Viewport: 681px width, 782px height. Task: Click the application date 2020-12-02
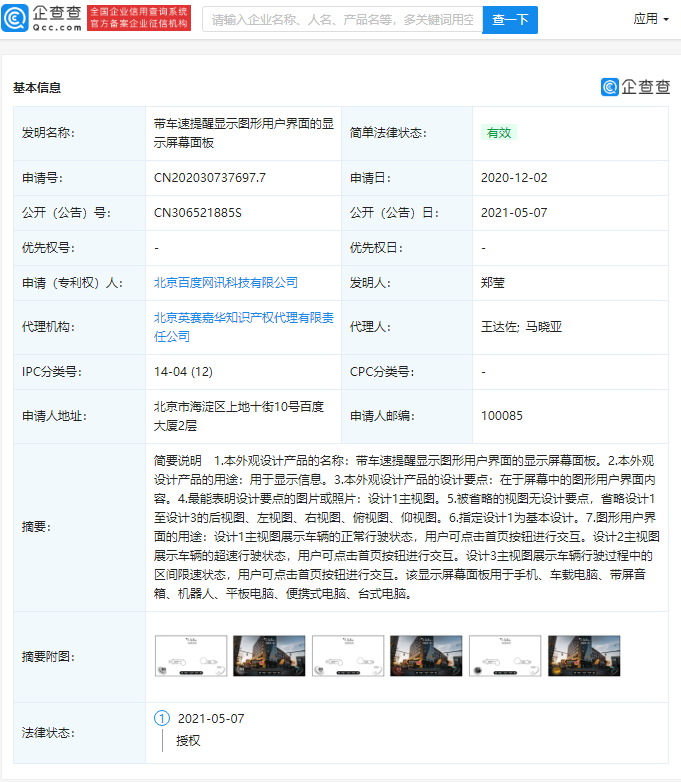pos(514,178)
